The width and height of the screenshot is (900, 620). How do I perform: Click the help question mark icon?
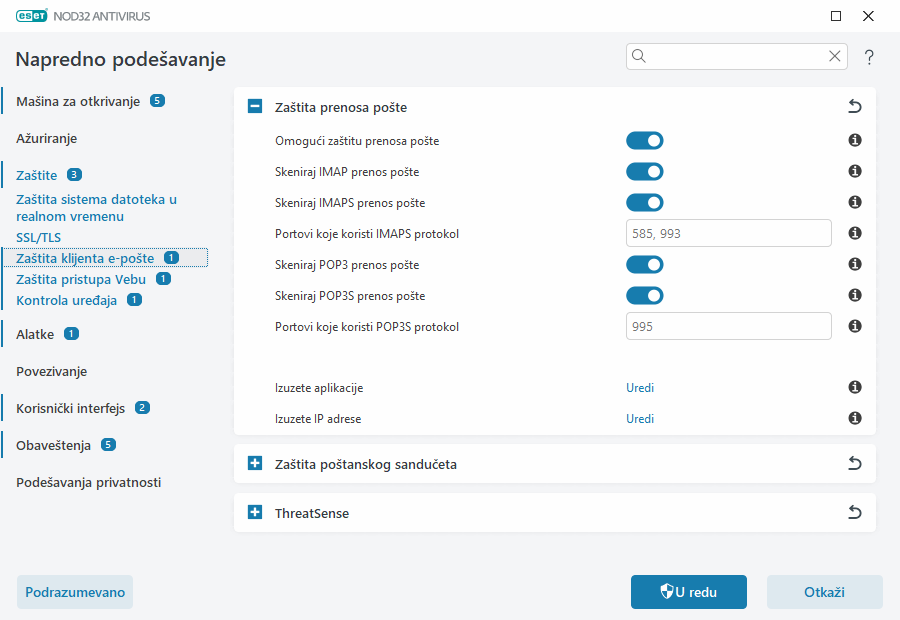pyautogui.click(x=869, y=57)
